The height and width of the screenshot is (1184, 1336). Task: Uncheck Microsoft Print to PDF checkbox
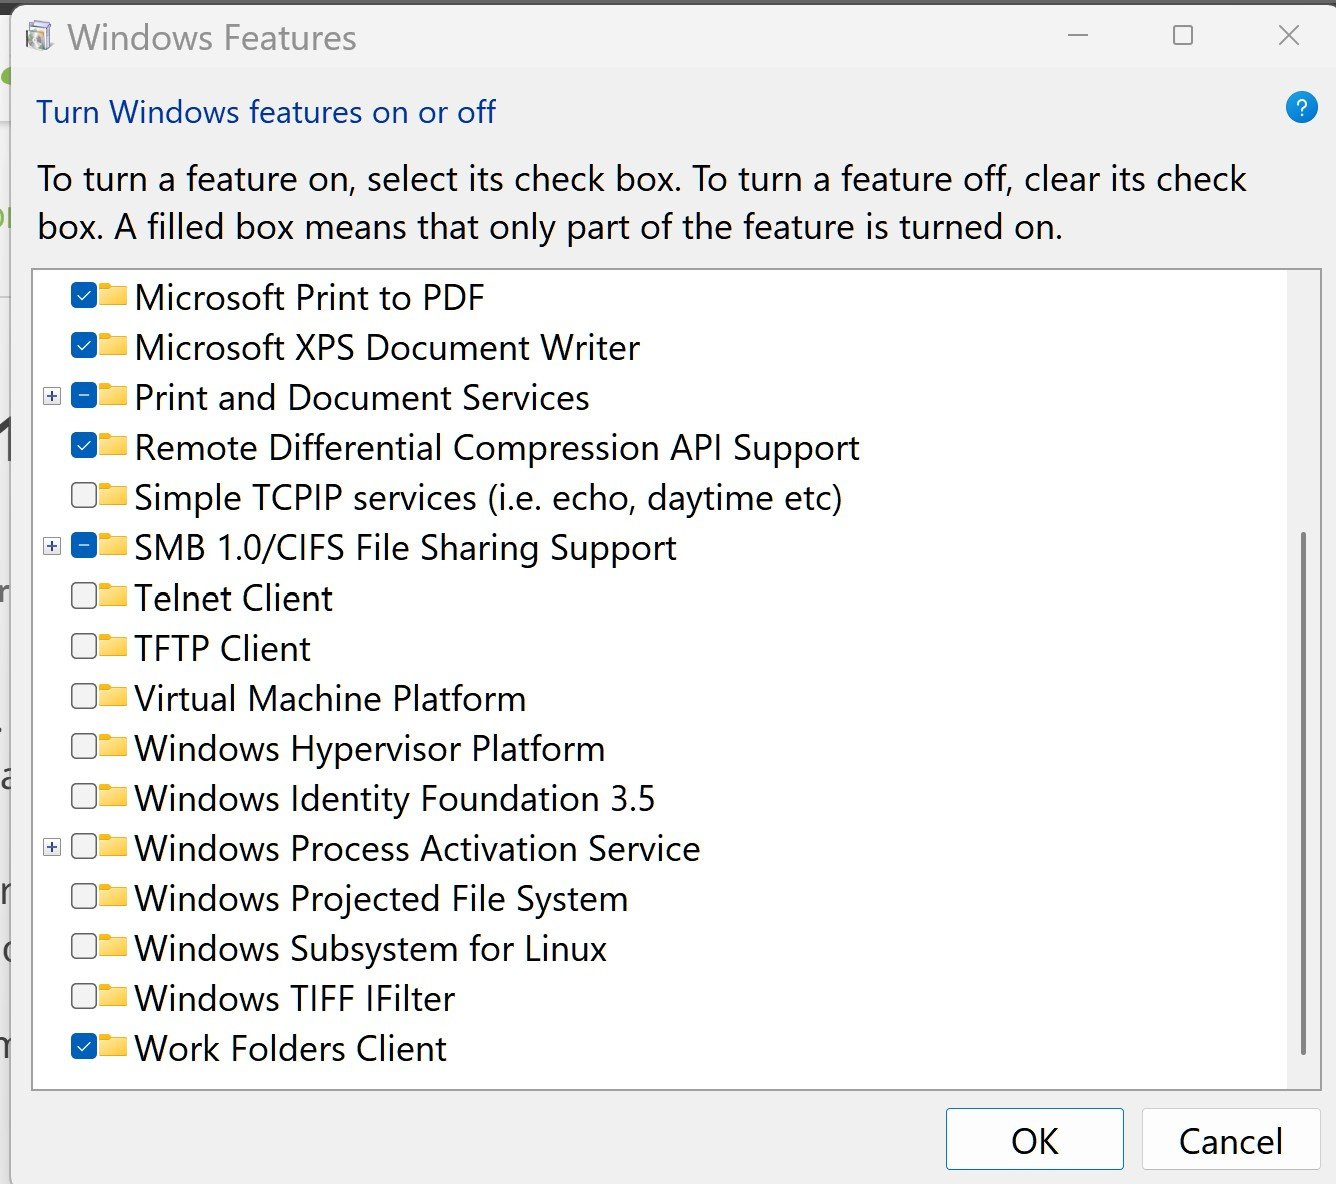coord(84,295)
